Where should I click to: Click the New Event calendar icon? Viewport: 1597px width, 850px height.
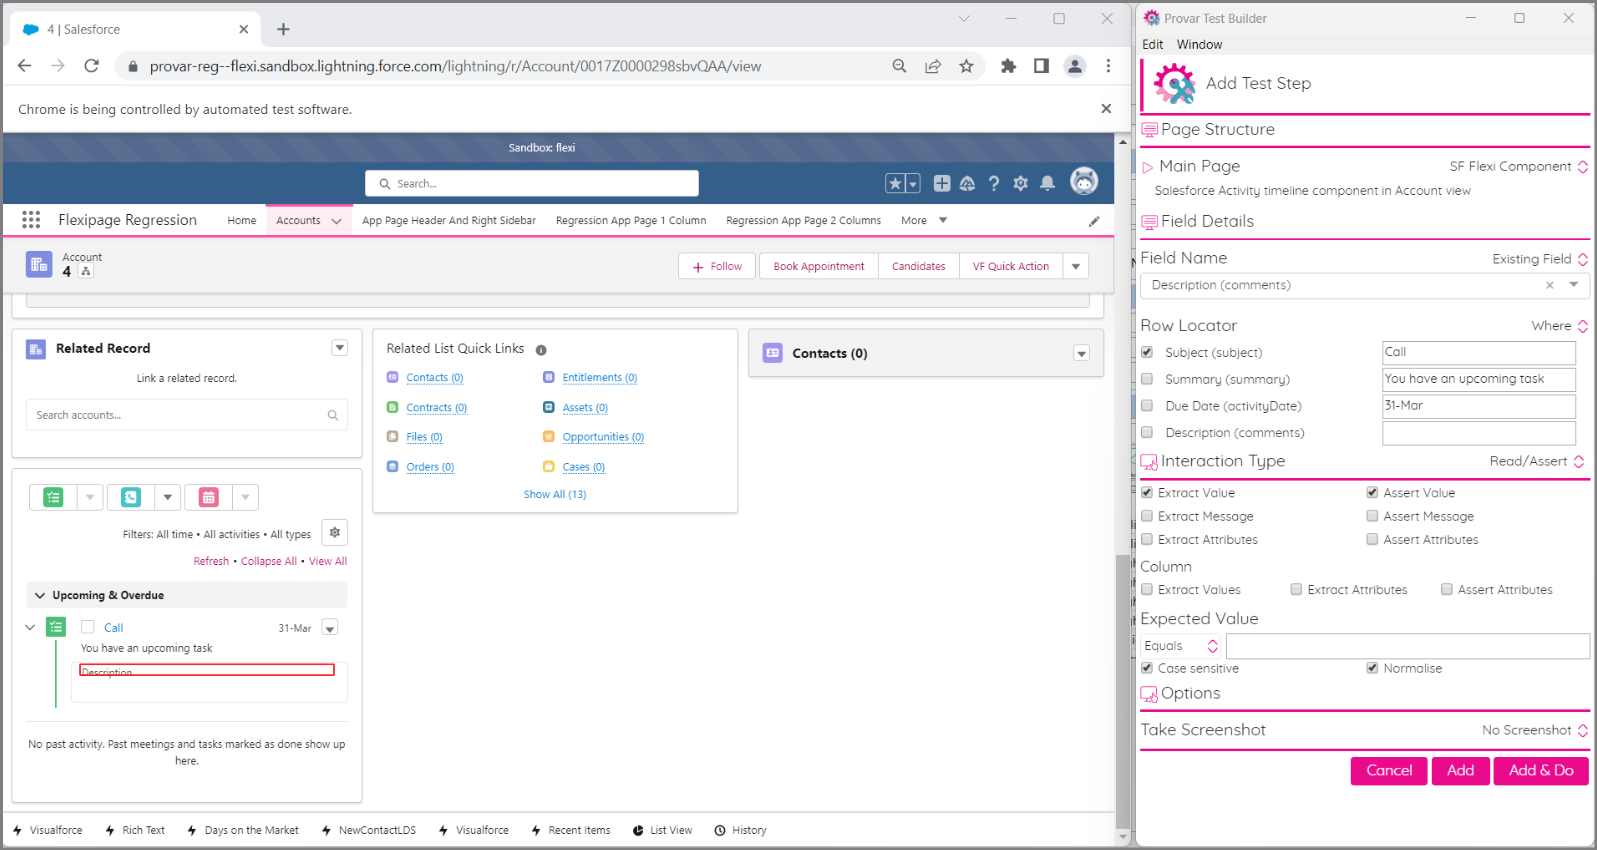[x=209, y=497]
